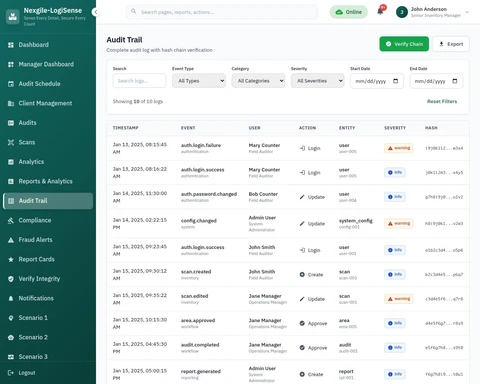Click the Notifications bell icon in sidebar
This screenshot has width=480, height=384.
pyautogui.click(x=11, y=298)
